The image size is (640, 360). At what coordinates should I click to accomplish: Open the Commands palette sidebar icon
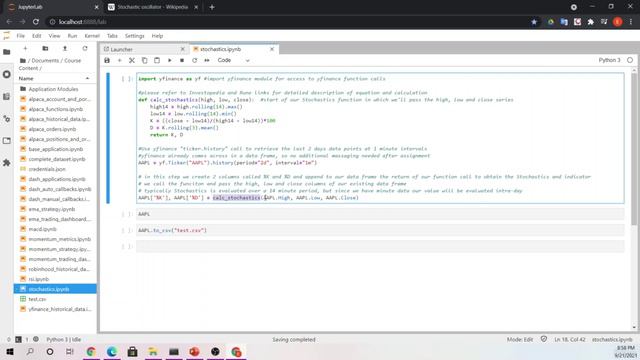[x=7, y=96]
